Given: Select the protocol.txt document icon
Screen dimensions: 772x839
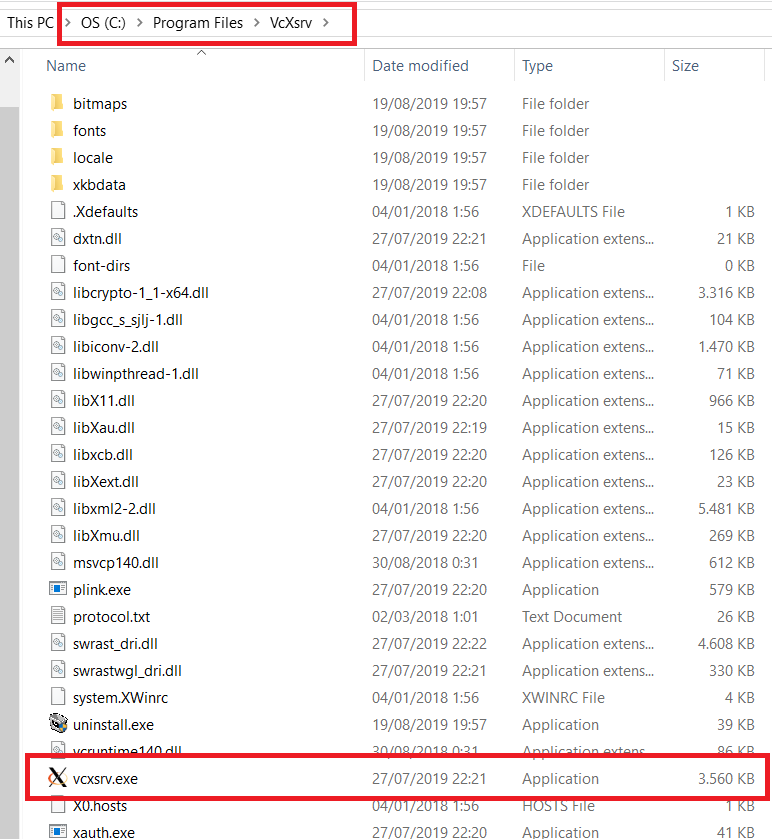Looking at the screenshot, I should [x=58, y=615].
